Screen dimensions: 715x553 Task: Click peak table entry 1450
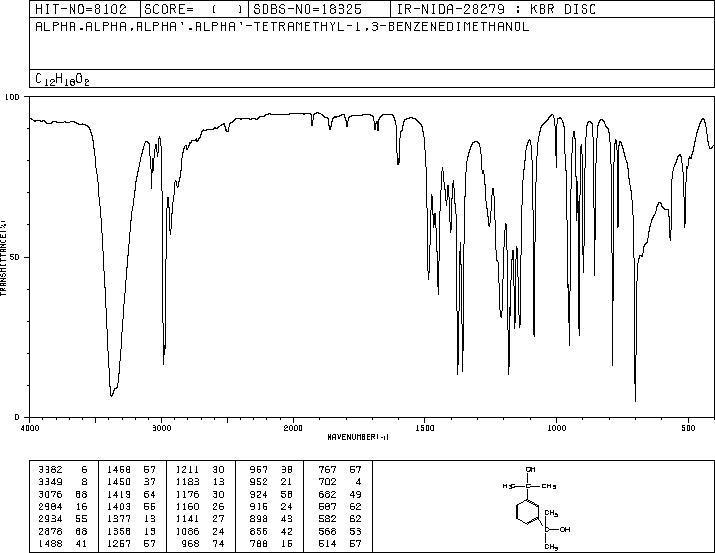point(119,482)
